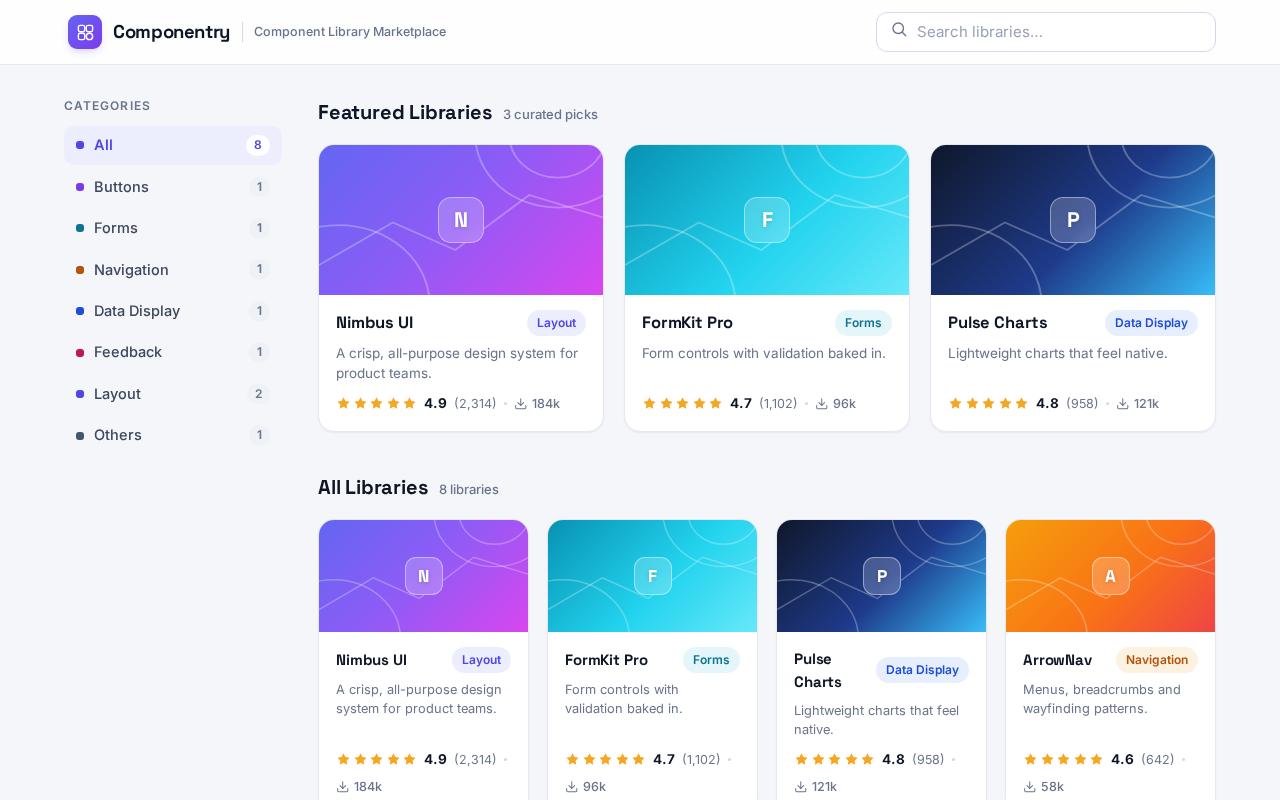Click the A badge on ArrowNav card

coord(1111,576)
